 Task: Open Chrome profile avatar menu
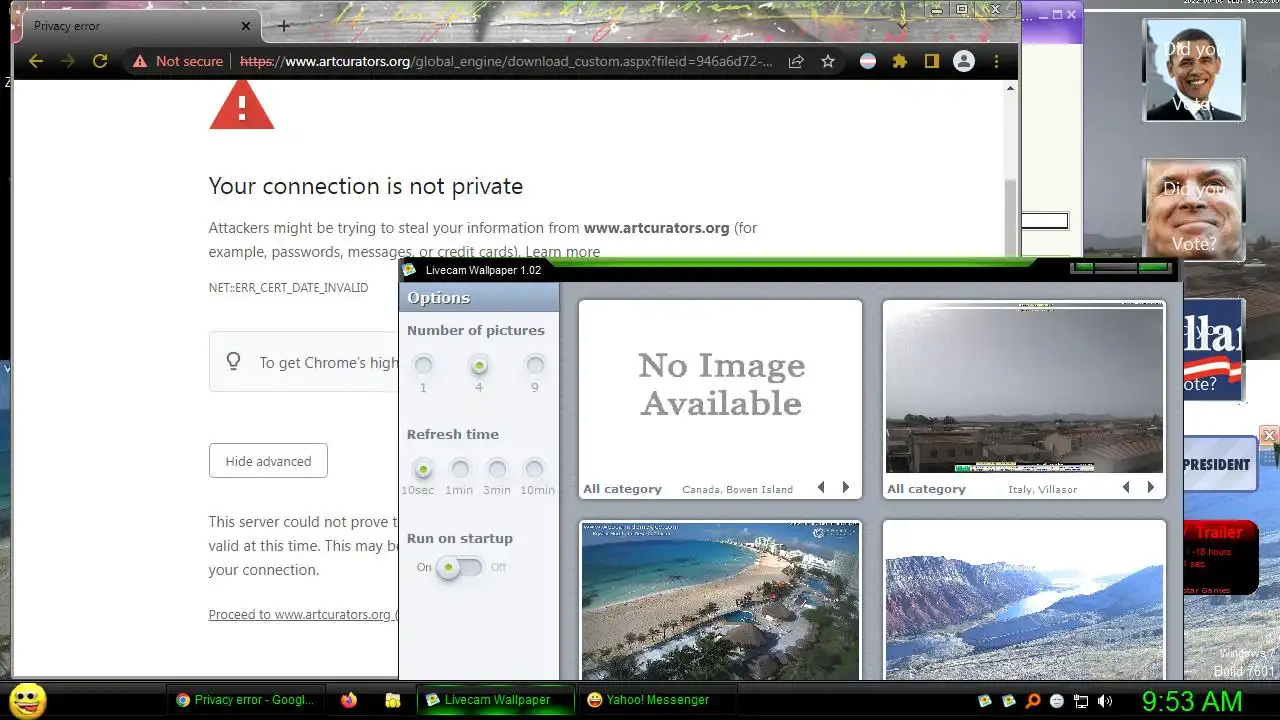click(x=964, y=61)
